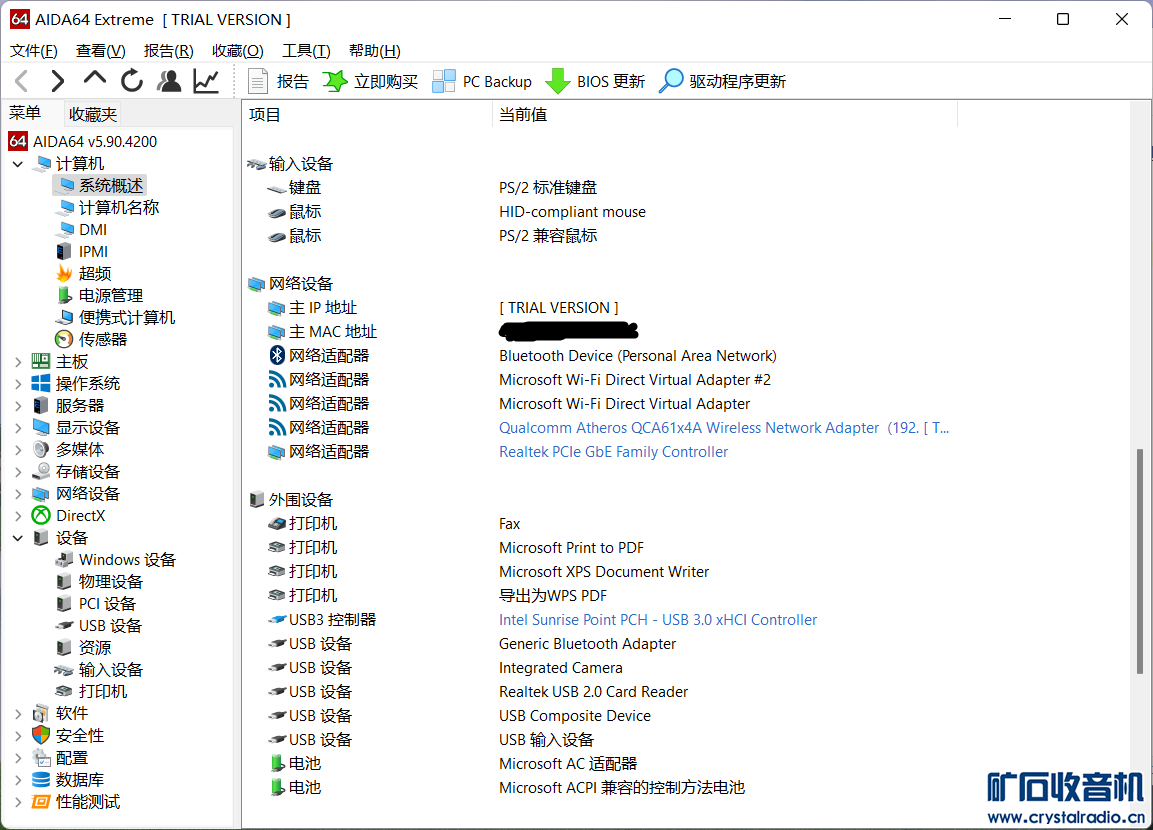Click the Forward navigation arrow
The height and width of the screenshot is (830, 1153).
(x=57, y=81)
